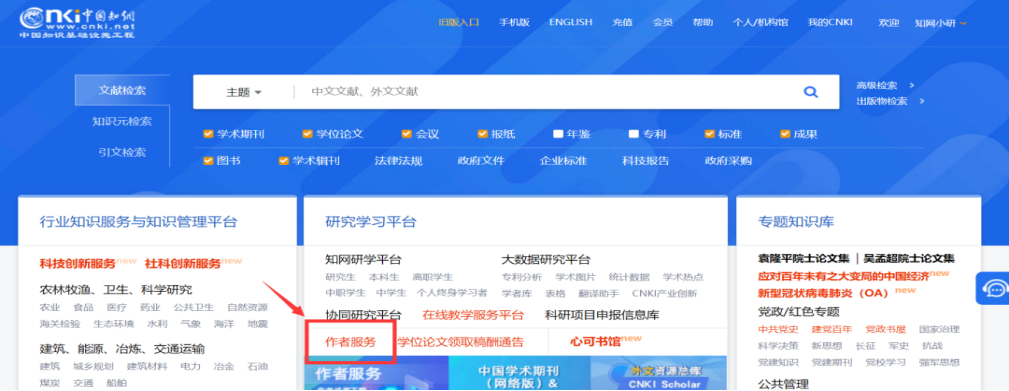Click the 城乡规划 link

93,367
